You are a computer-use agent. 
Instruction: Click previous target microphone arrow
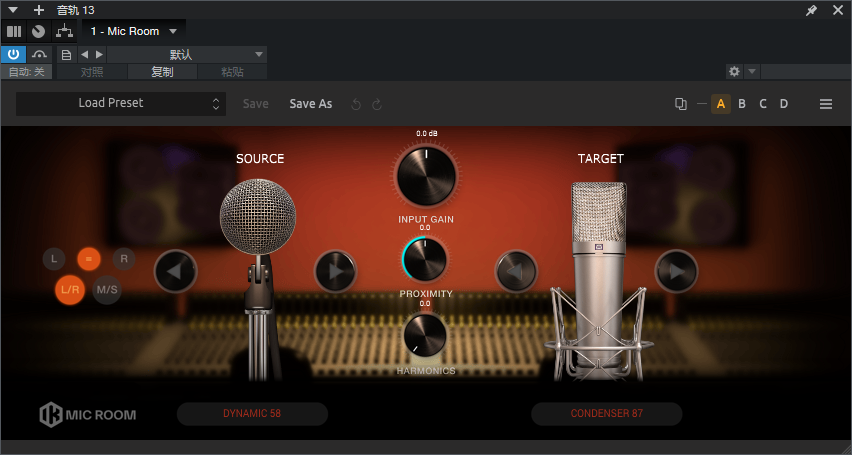coord(516,271)
